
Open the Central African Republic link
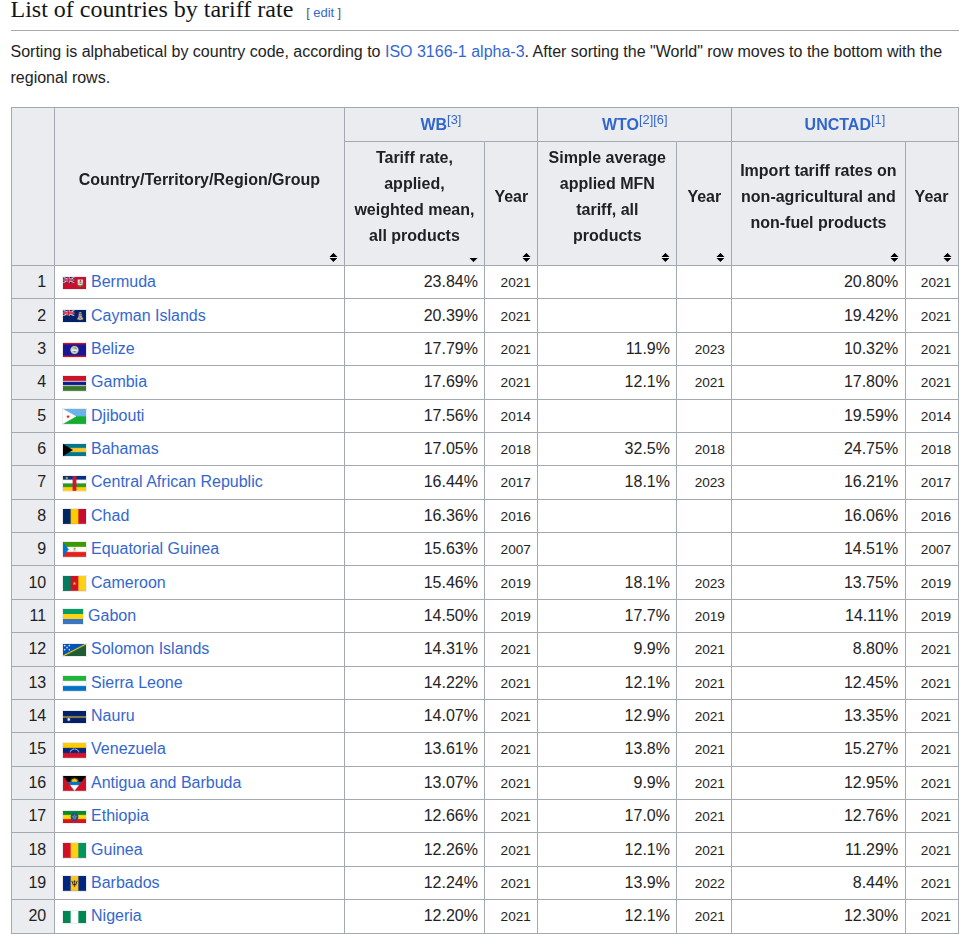click(x=176, y=482)
